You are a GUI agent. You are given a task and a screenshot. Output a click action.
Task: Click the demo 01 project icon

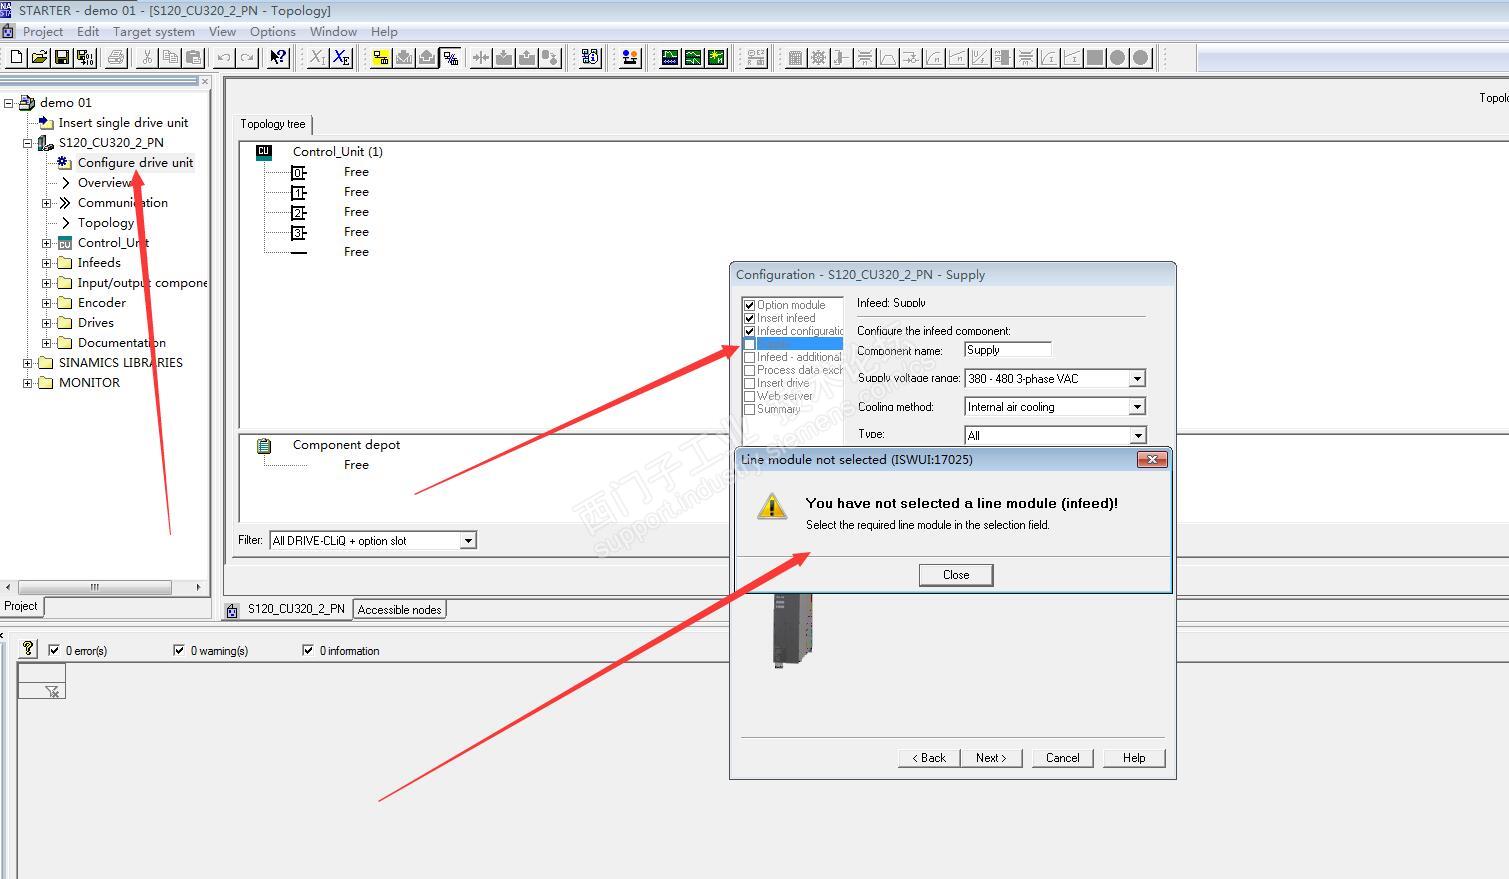click(x=27, y=103)
